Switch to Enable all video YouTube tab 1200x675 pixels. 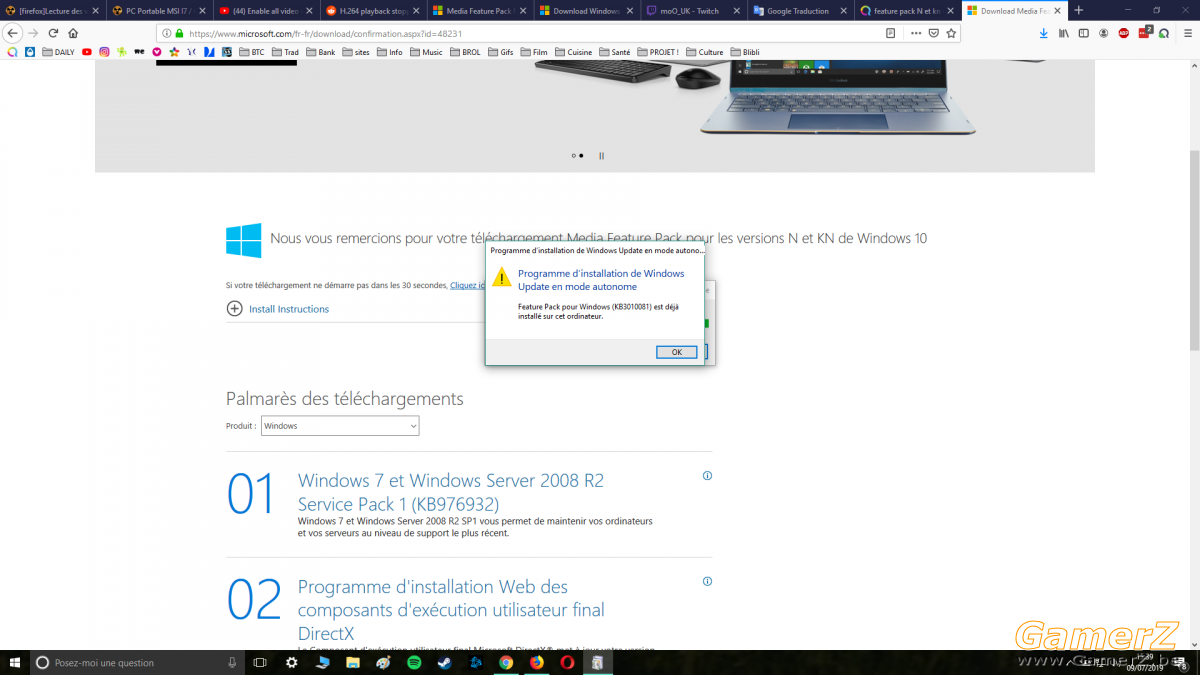click(x=265, y=10)
